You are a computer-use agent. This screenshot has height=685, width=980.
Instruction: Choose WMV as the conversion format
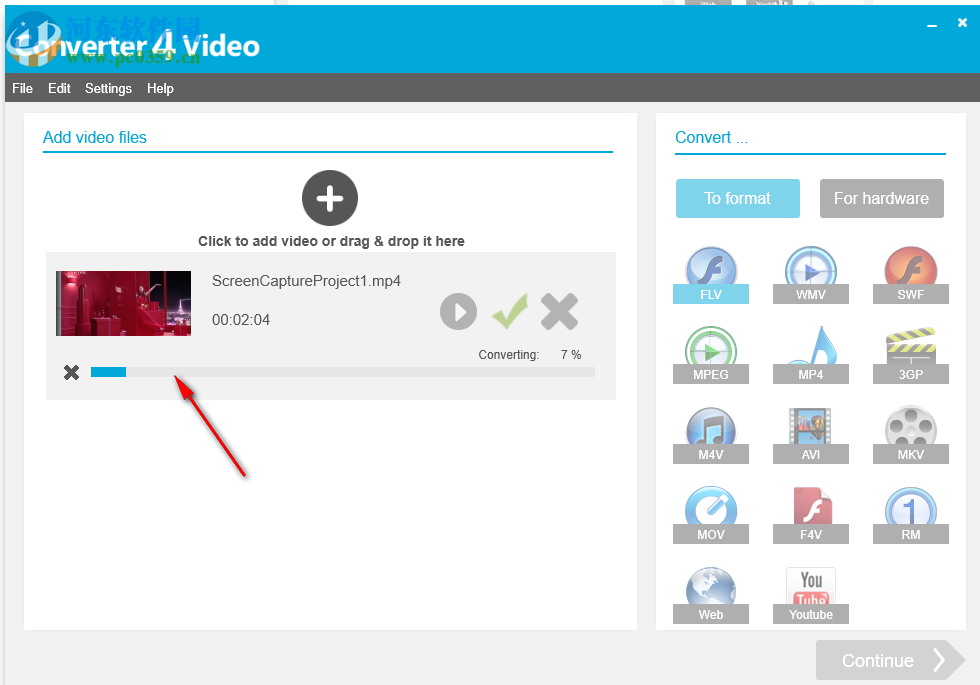[811, 272]
